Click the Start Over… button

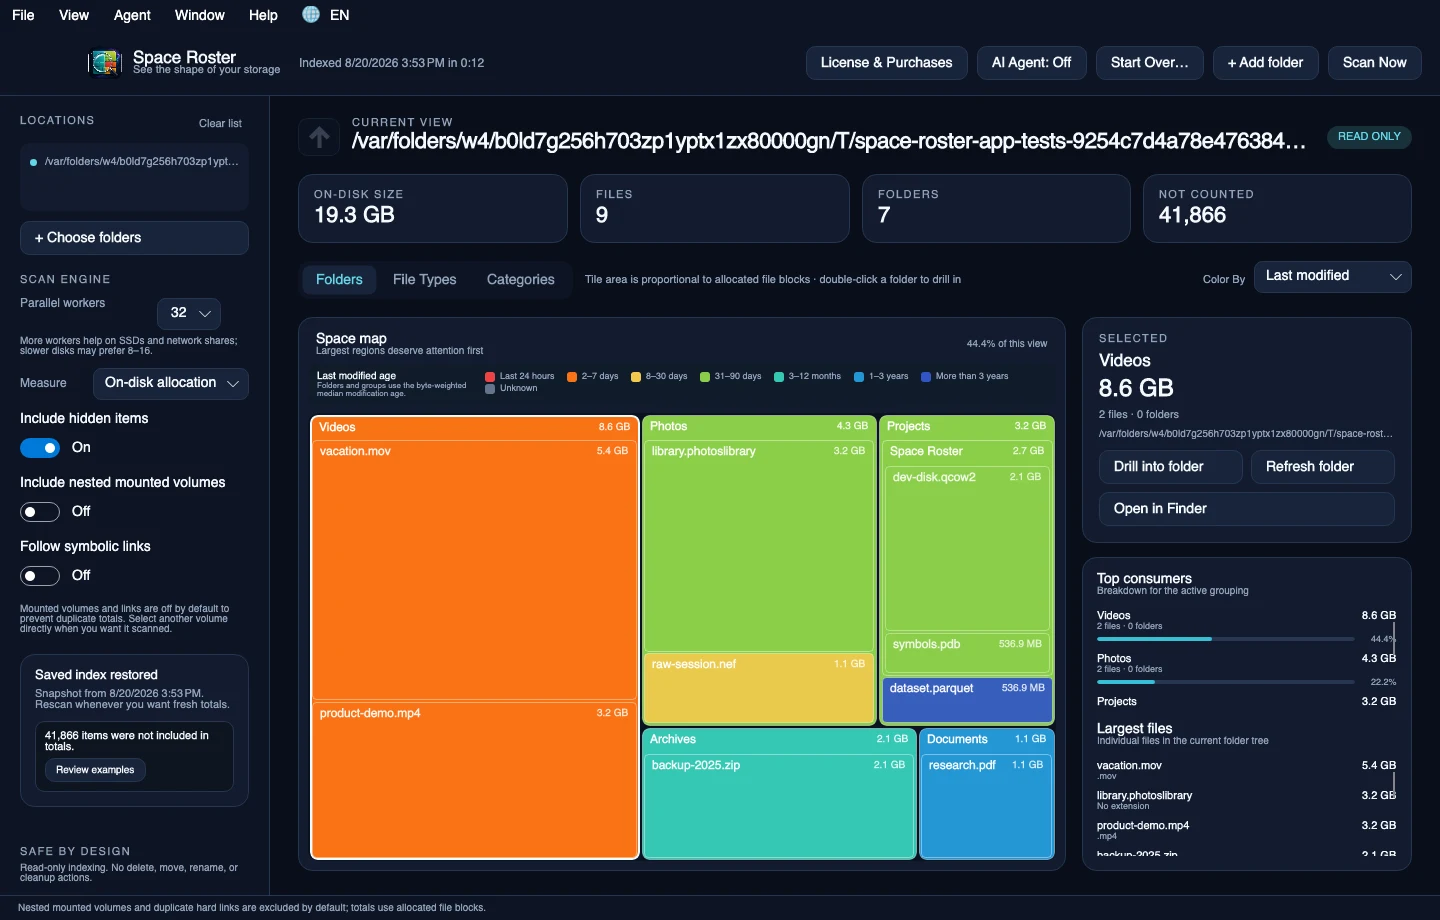(x=1149, y=62)
